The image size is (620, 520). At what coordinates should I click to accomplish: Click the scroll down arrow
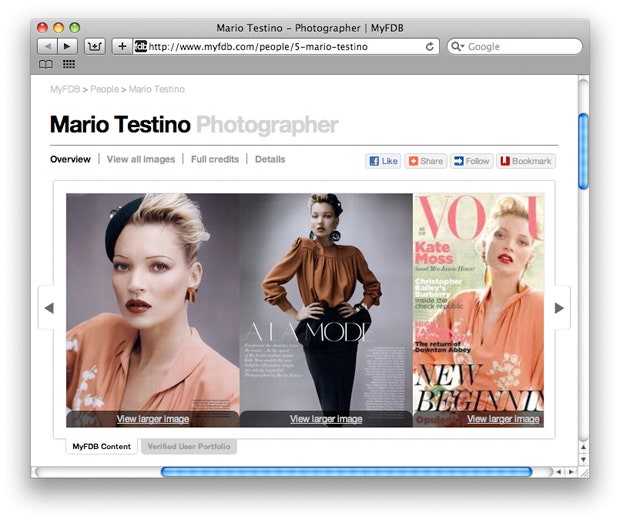point(584,459)
